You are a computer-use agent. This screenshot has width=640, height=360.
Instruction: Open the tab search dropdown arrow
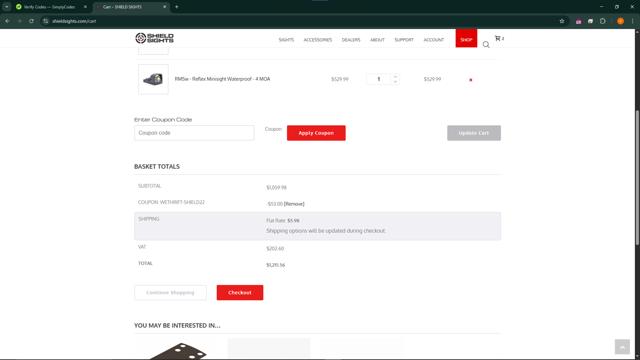[x=7, y=7]
